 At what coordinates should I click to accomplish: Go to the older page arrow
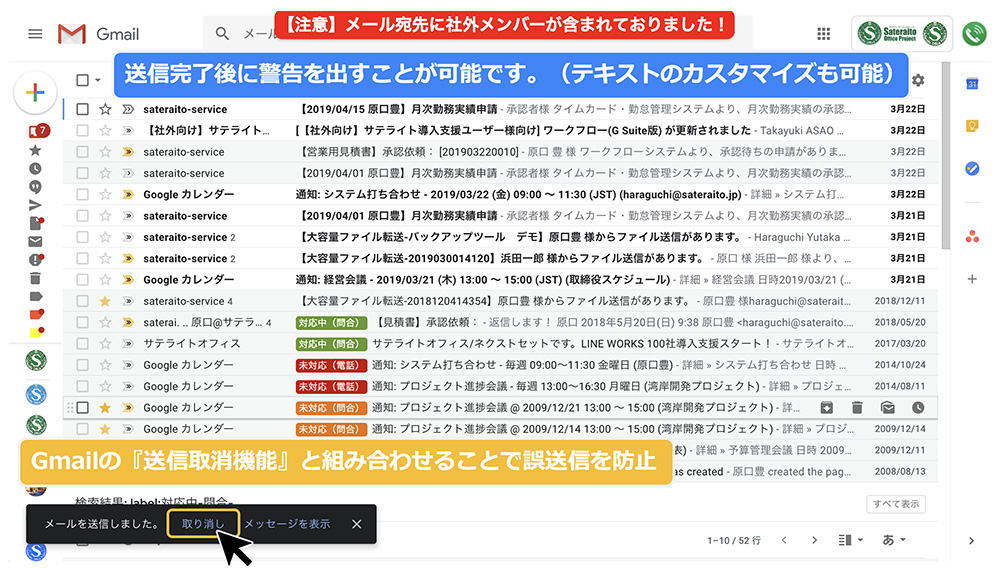[814, 540]
